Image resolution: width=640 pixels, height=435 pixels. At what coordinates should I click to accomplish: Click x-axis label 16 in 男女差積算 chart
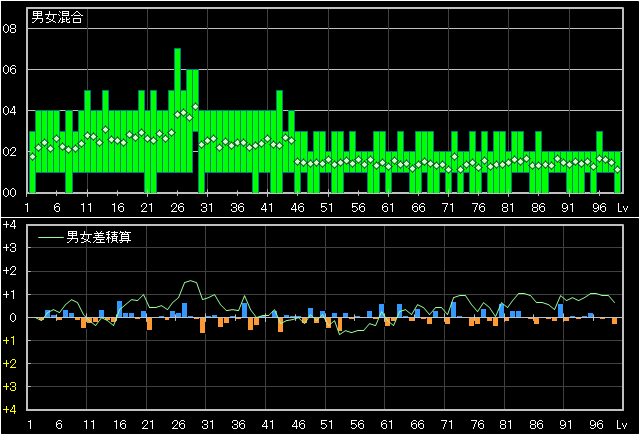[x=119, y=425]
